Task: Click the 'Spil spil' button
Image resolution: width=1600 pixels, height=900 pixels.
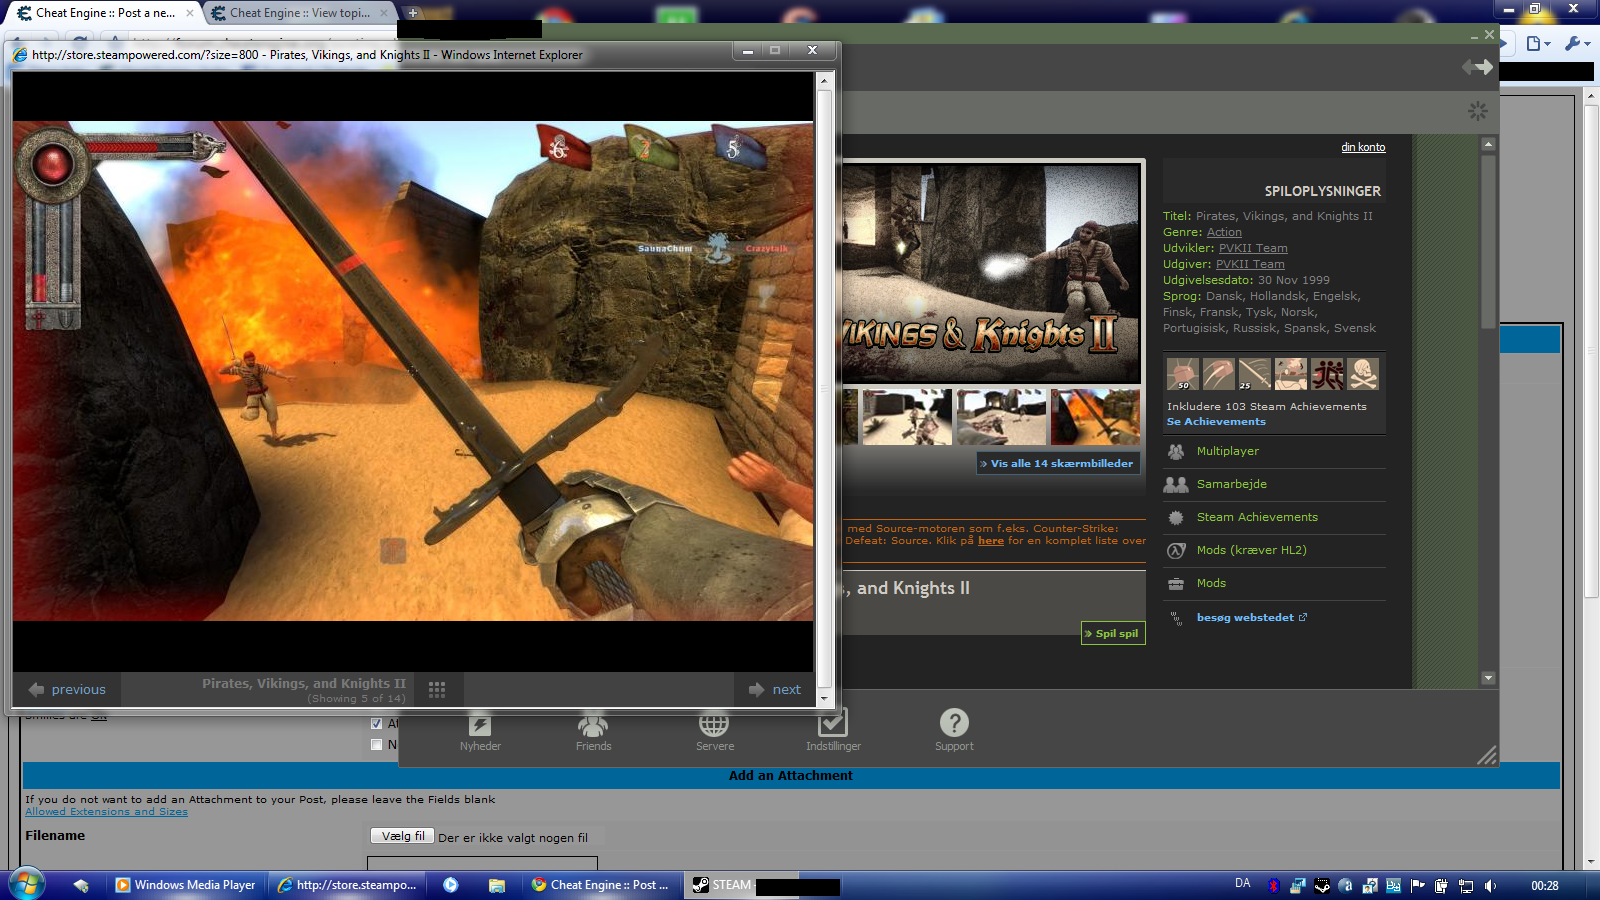Action: click(x=1112, y=633)
